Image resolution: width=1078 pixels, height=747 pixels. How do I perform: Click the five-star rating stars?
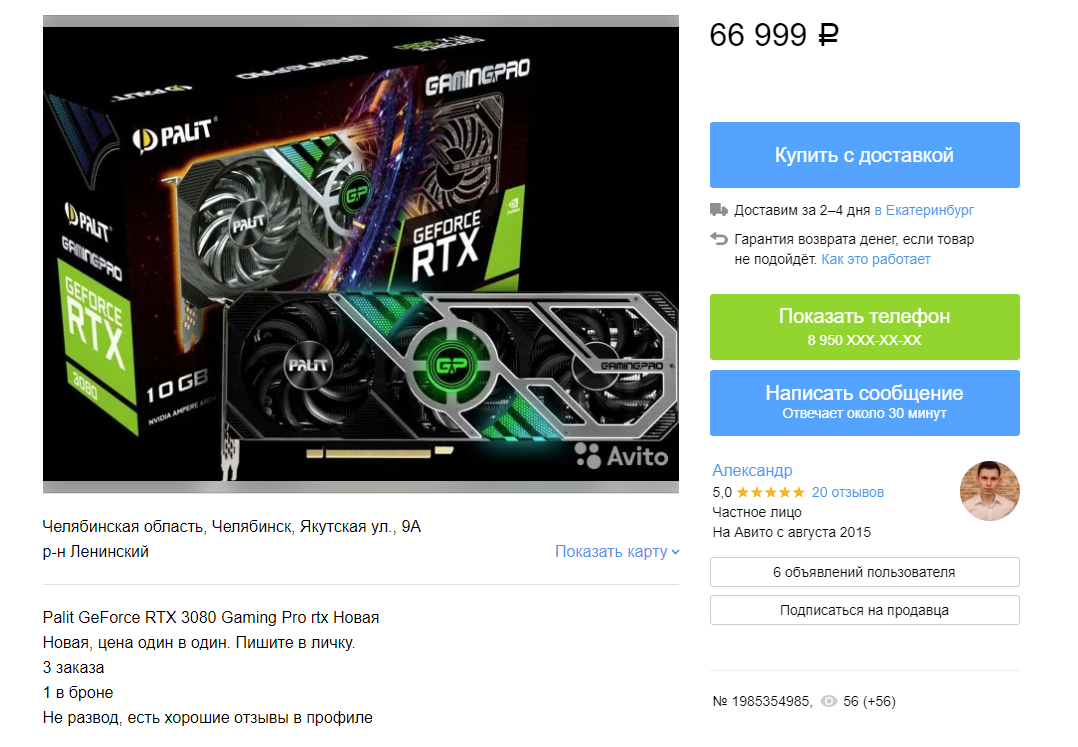click(770, 492)
